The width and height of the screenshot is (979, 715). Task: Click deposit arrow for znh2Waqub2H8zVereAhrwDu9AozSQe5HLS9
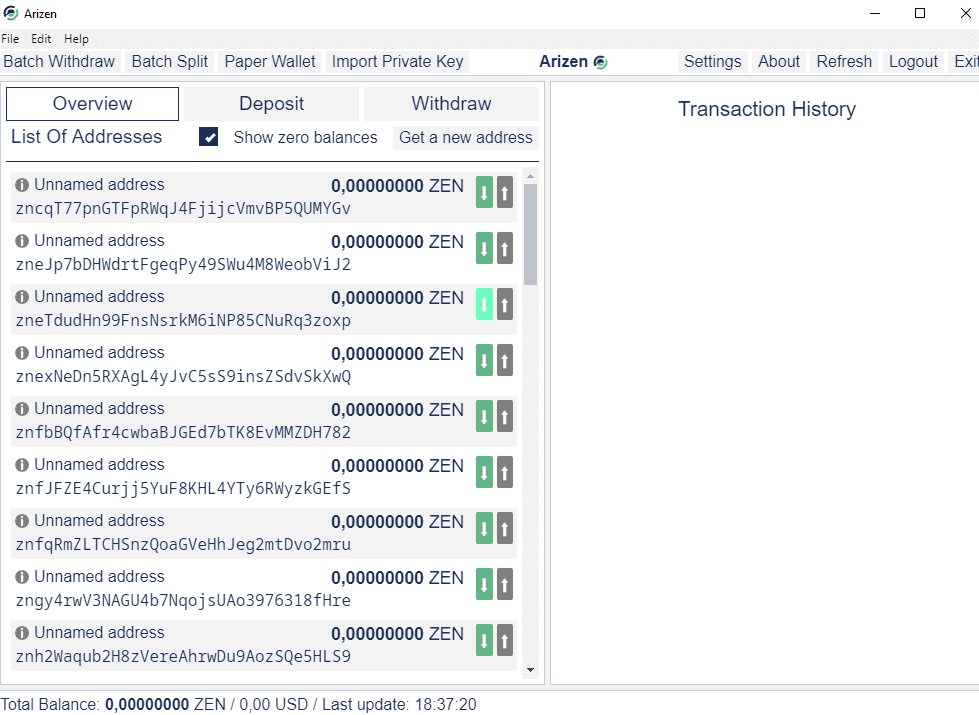tap(484, 640)
